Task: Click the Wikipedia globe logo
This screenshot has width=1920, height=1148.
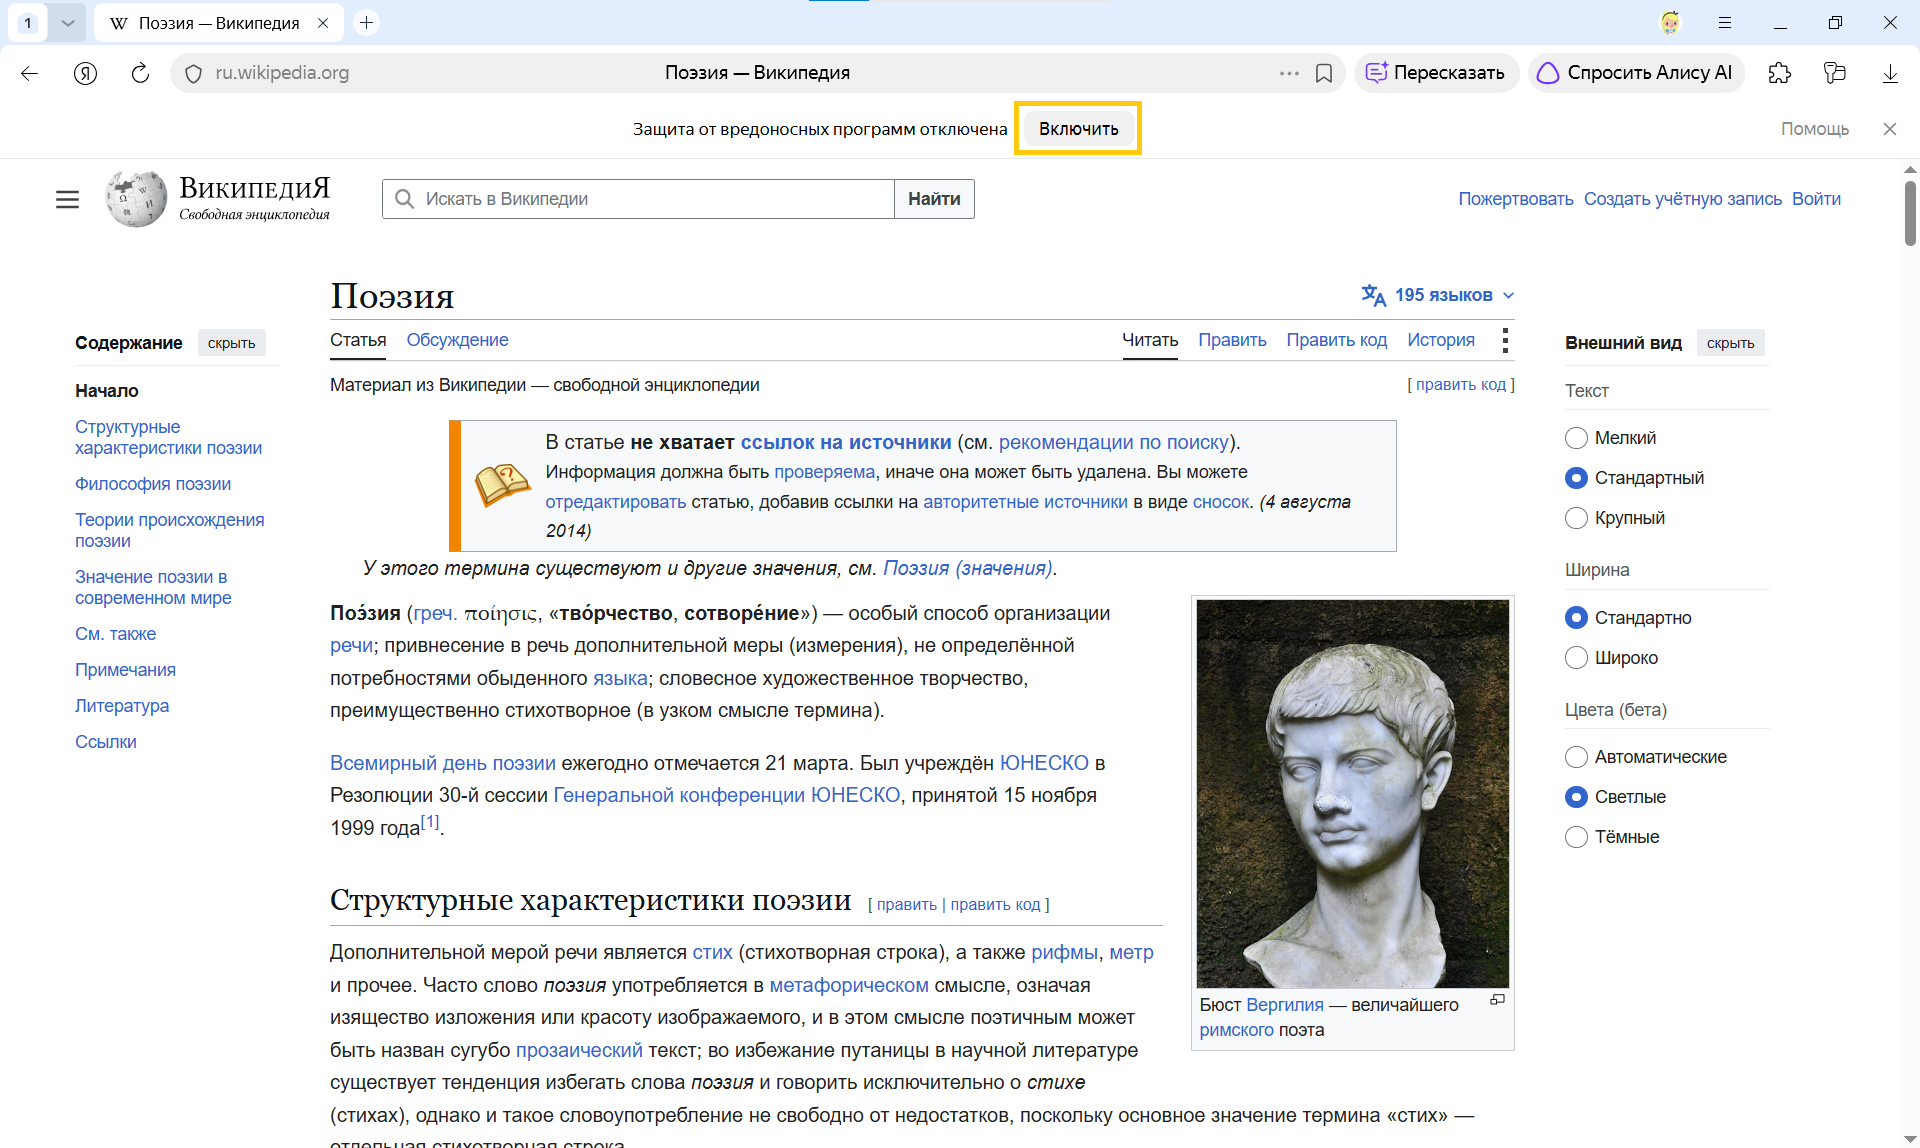Action: [x=136, y=198]
